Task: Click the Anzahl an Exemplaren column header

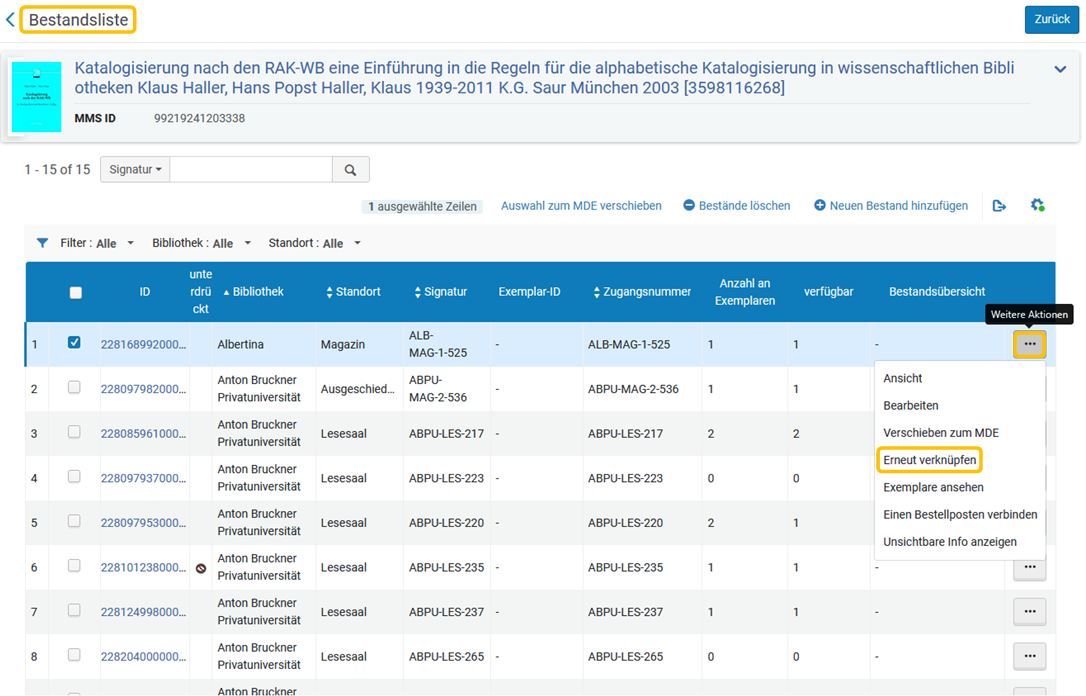Action: (x=745, y=292)
